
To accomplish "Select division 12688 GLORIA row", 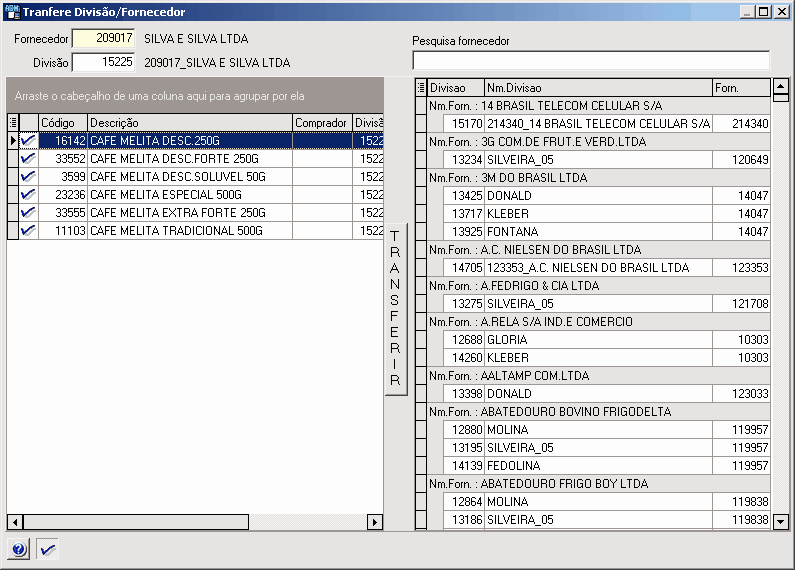I will click(607, 340).
